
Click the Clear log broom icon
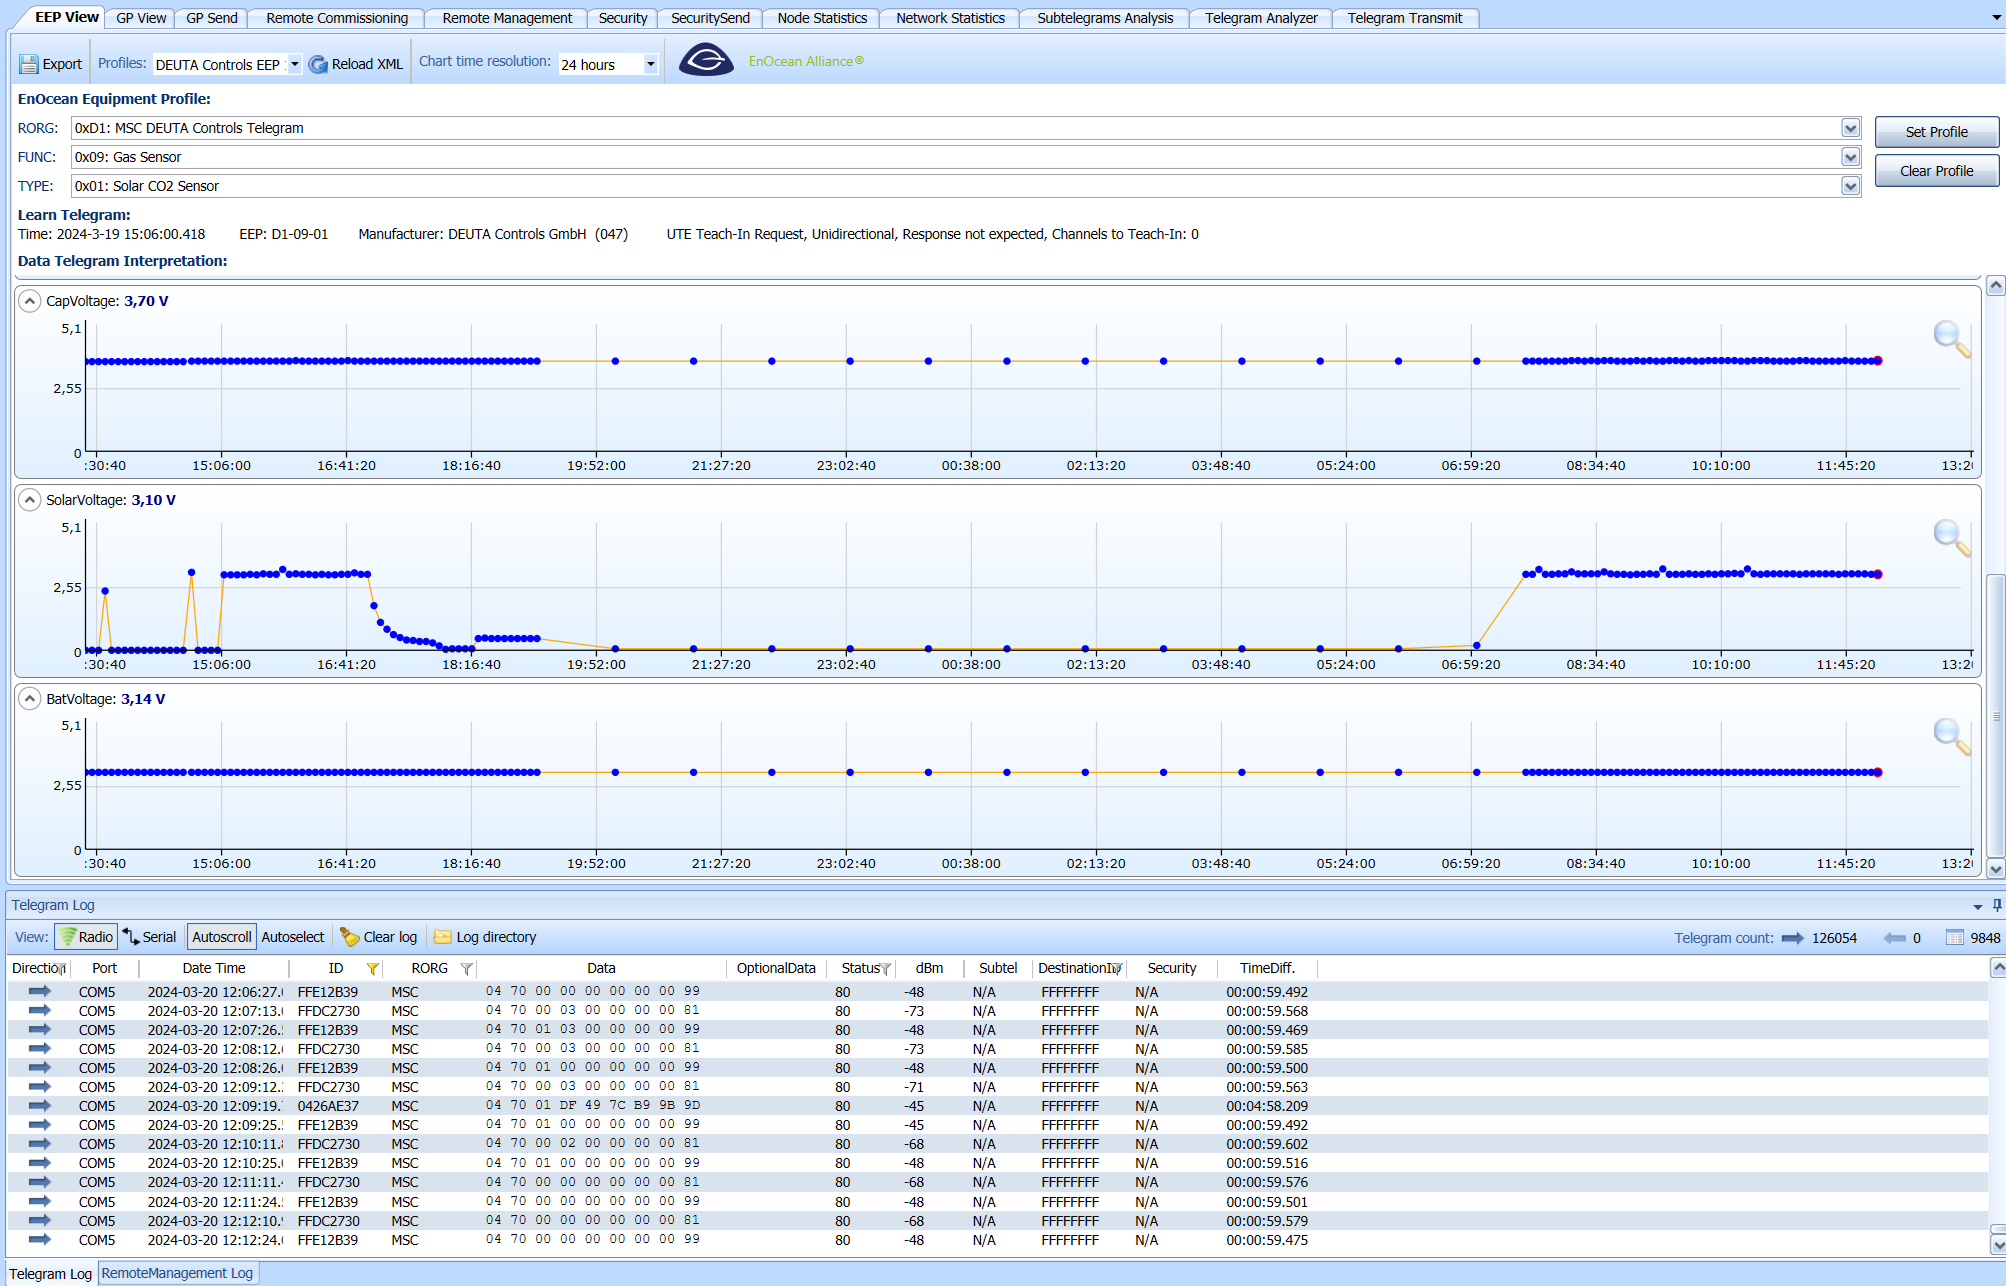point(350,937)
